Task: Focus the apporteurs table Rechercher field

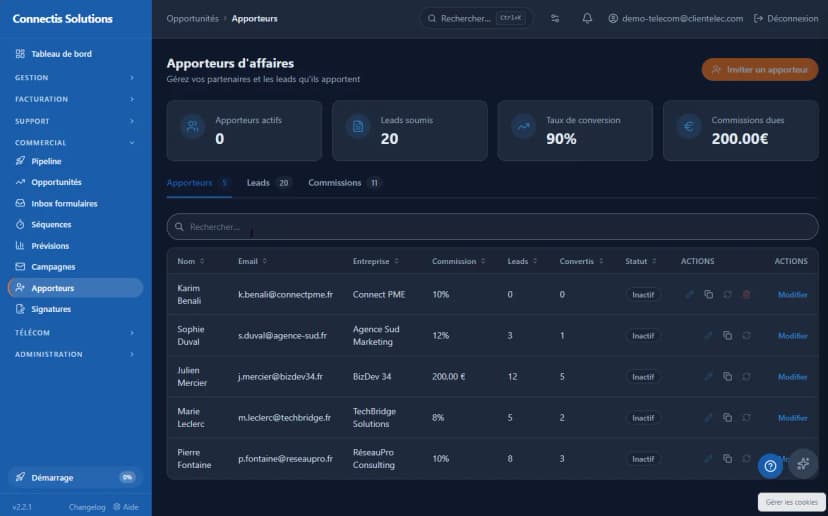Action: point(493,227)
